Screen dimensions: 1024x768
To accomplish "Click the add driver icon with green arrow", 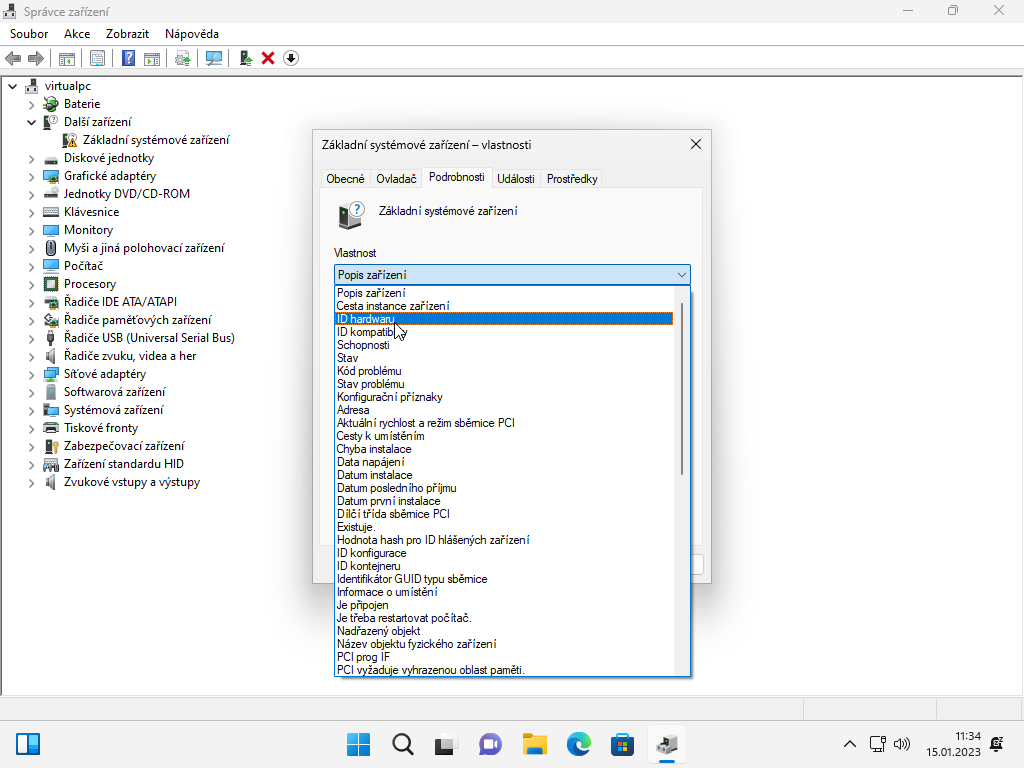I will tap(245, 58).
